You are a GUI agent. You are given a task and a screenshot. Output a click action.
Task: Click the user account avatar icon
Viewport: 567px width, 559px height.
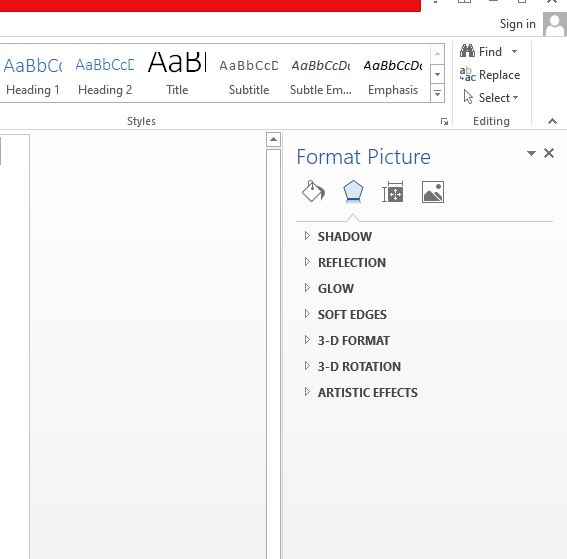coord(555,24)
